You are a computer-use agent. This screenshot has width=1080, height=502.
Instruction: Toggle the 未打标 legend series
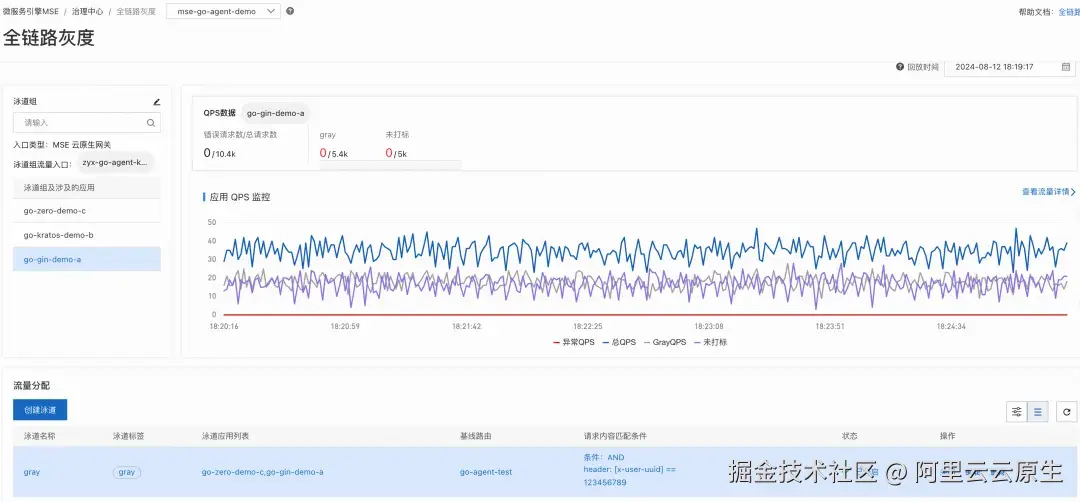[710, 342]
